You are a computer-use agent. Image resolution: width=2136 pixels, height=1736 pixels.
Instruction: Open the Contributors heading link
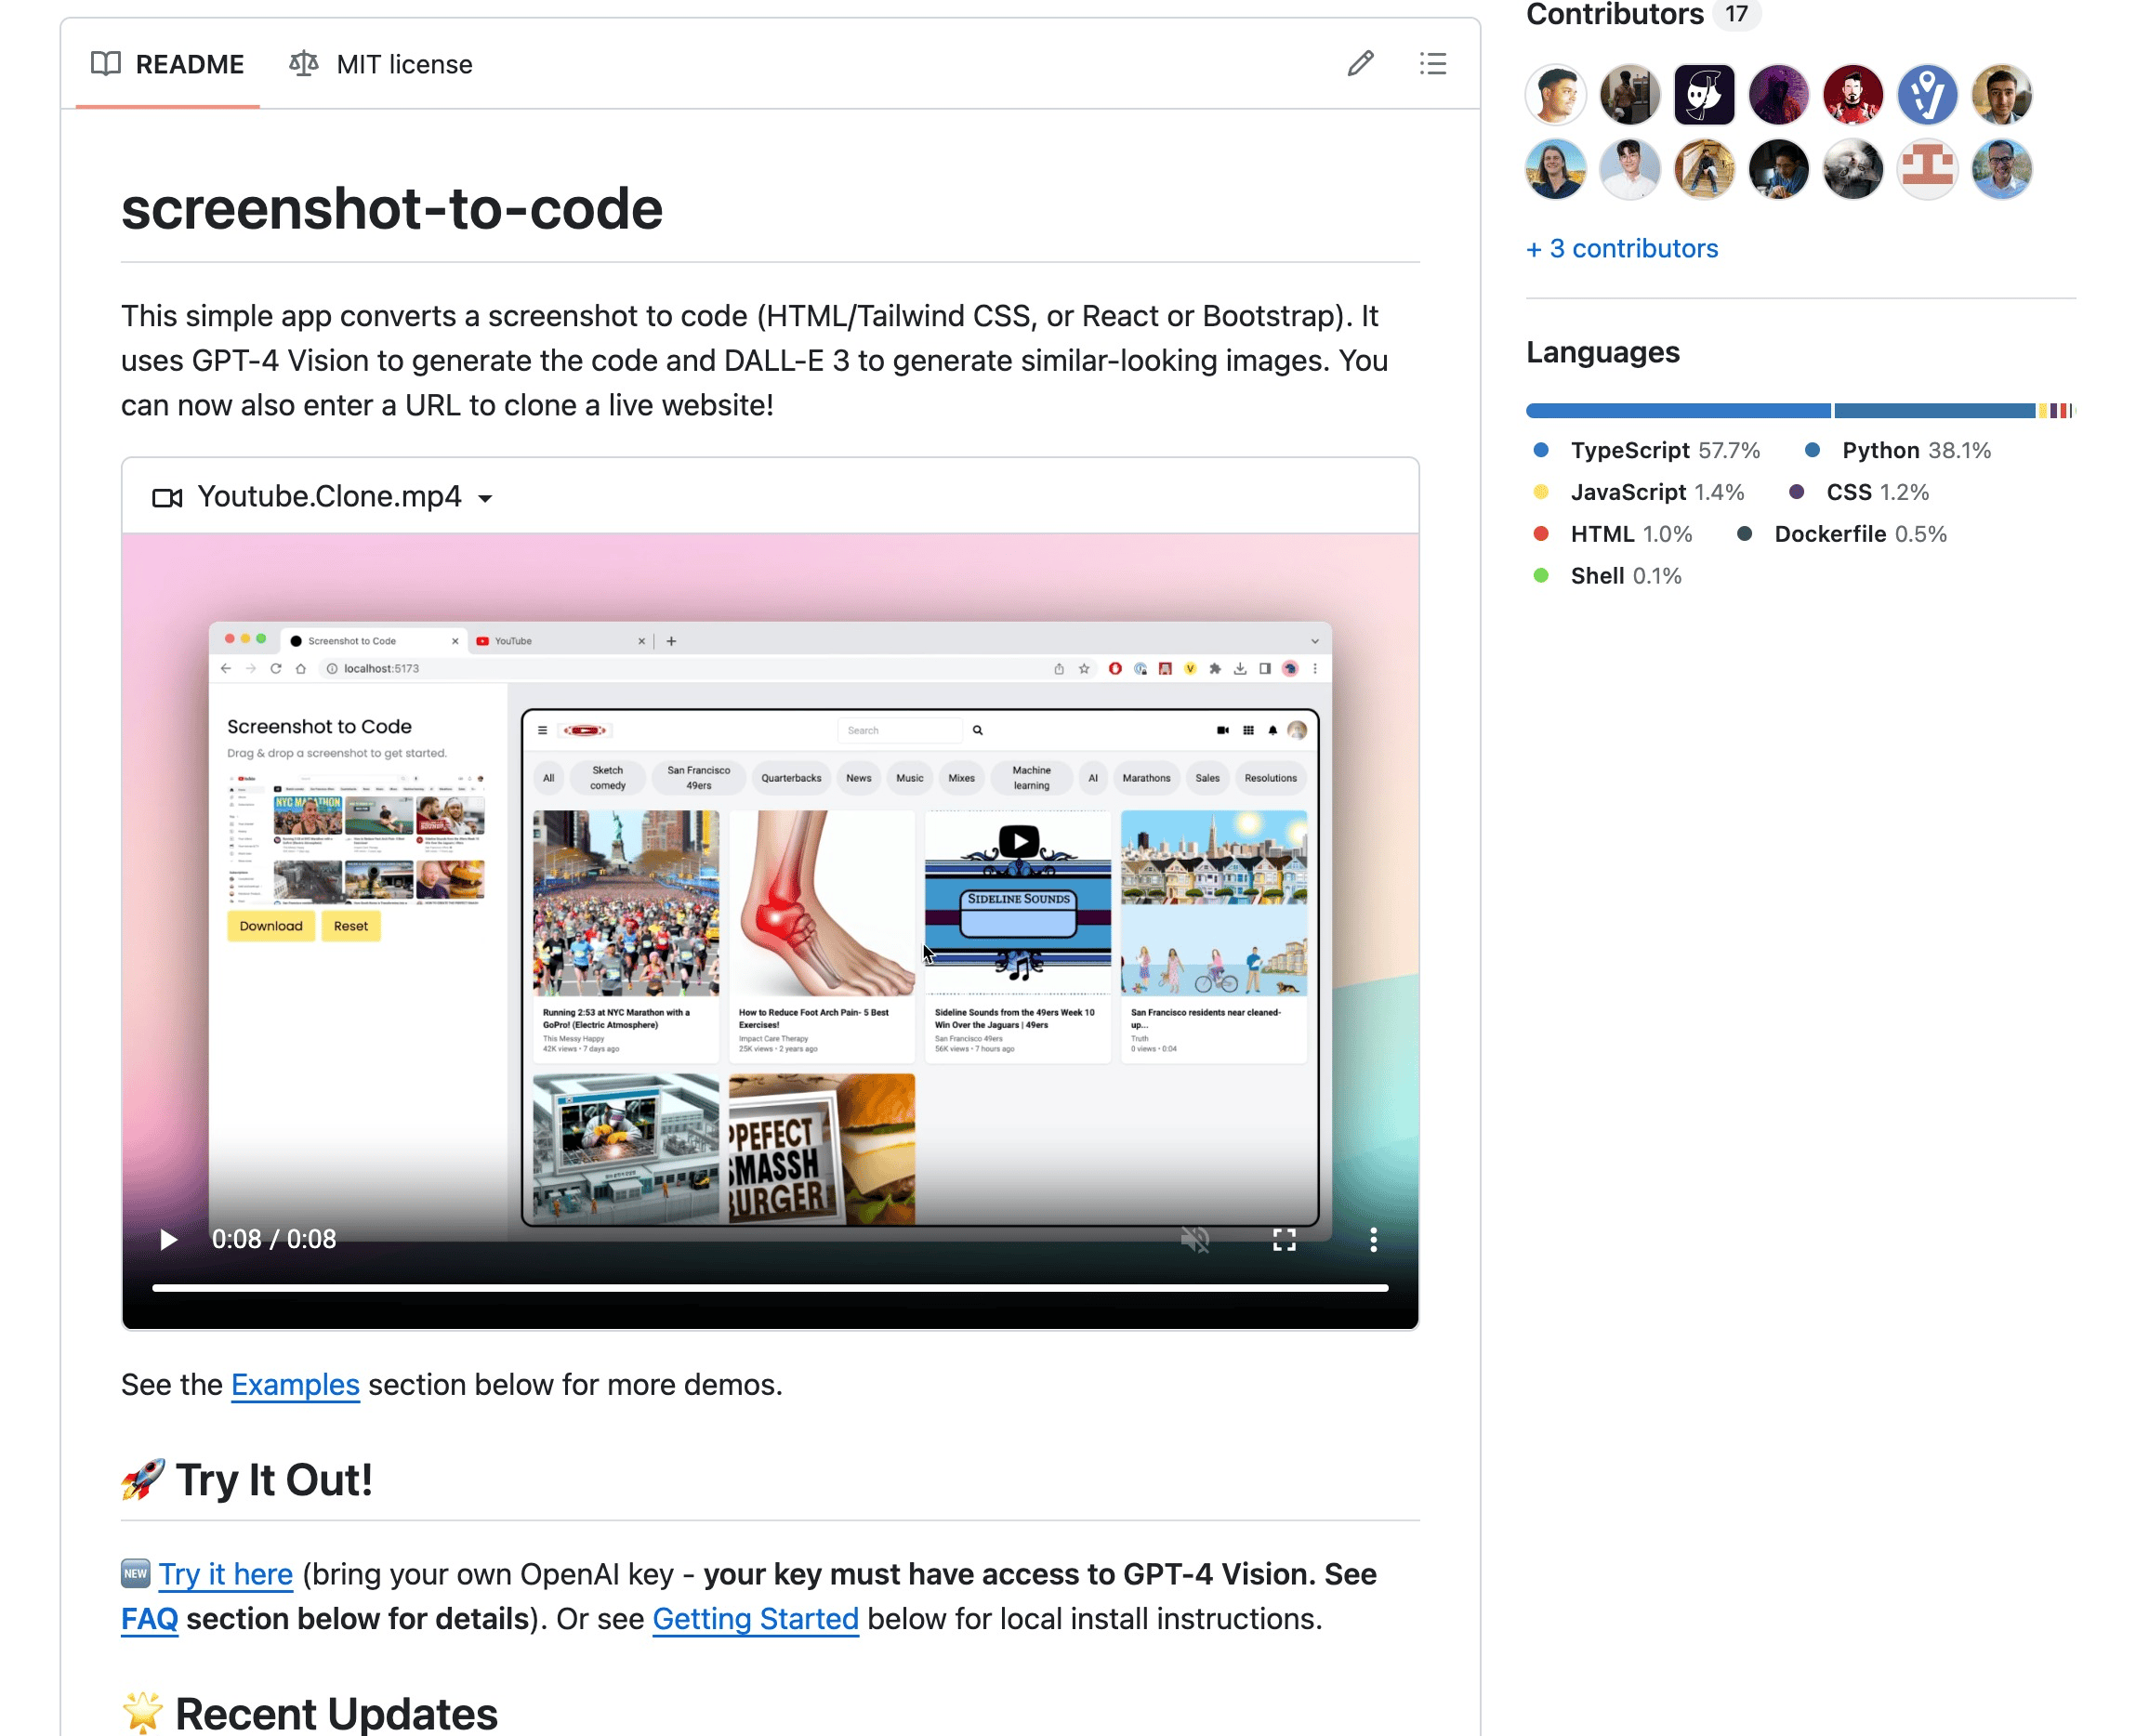(x=1615, y=14)
